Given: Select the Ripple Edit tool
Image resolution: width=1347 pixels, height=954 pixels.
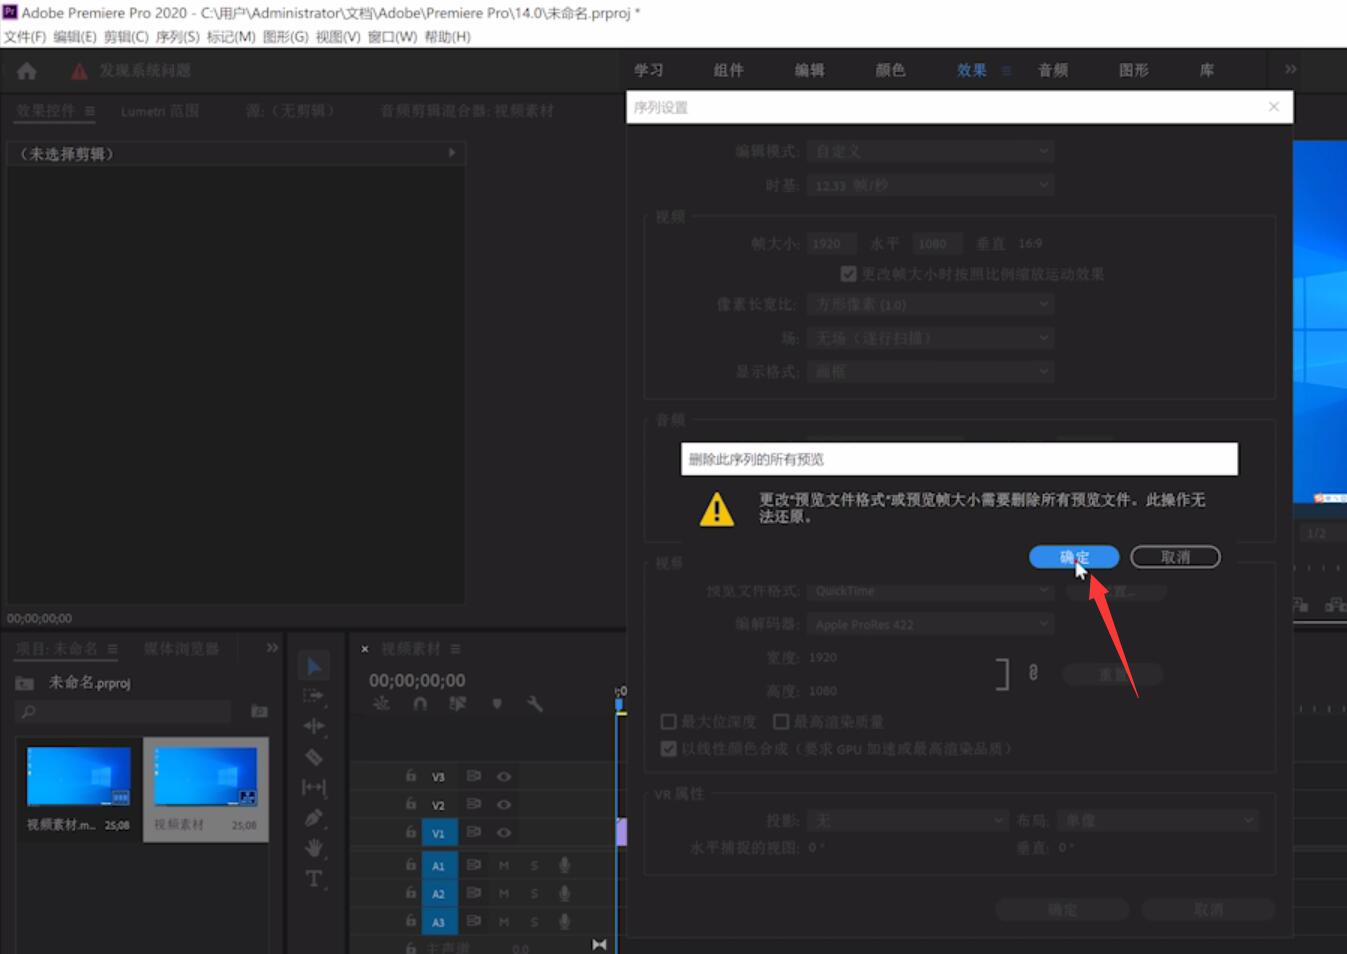Looking at the screenshot, I should tap(314, 726).
